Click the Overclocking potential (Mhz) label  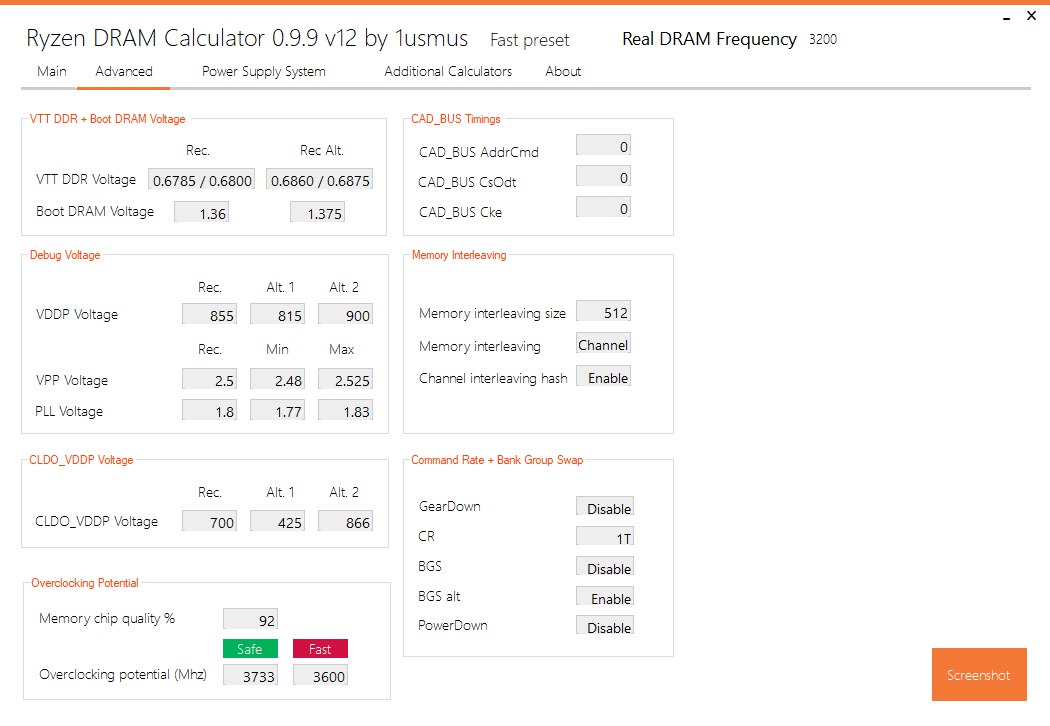pos(123,674)
